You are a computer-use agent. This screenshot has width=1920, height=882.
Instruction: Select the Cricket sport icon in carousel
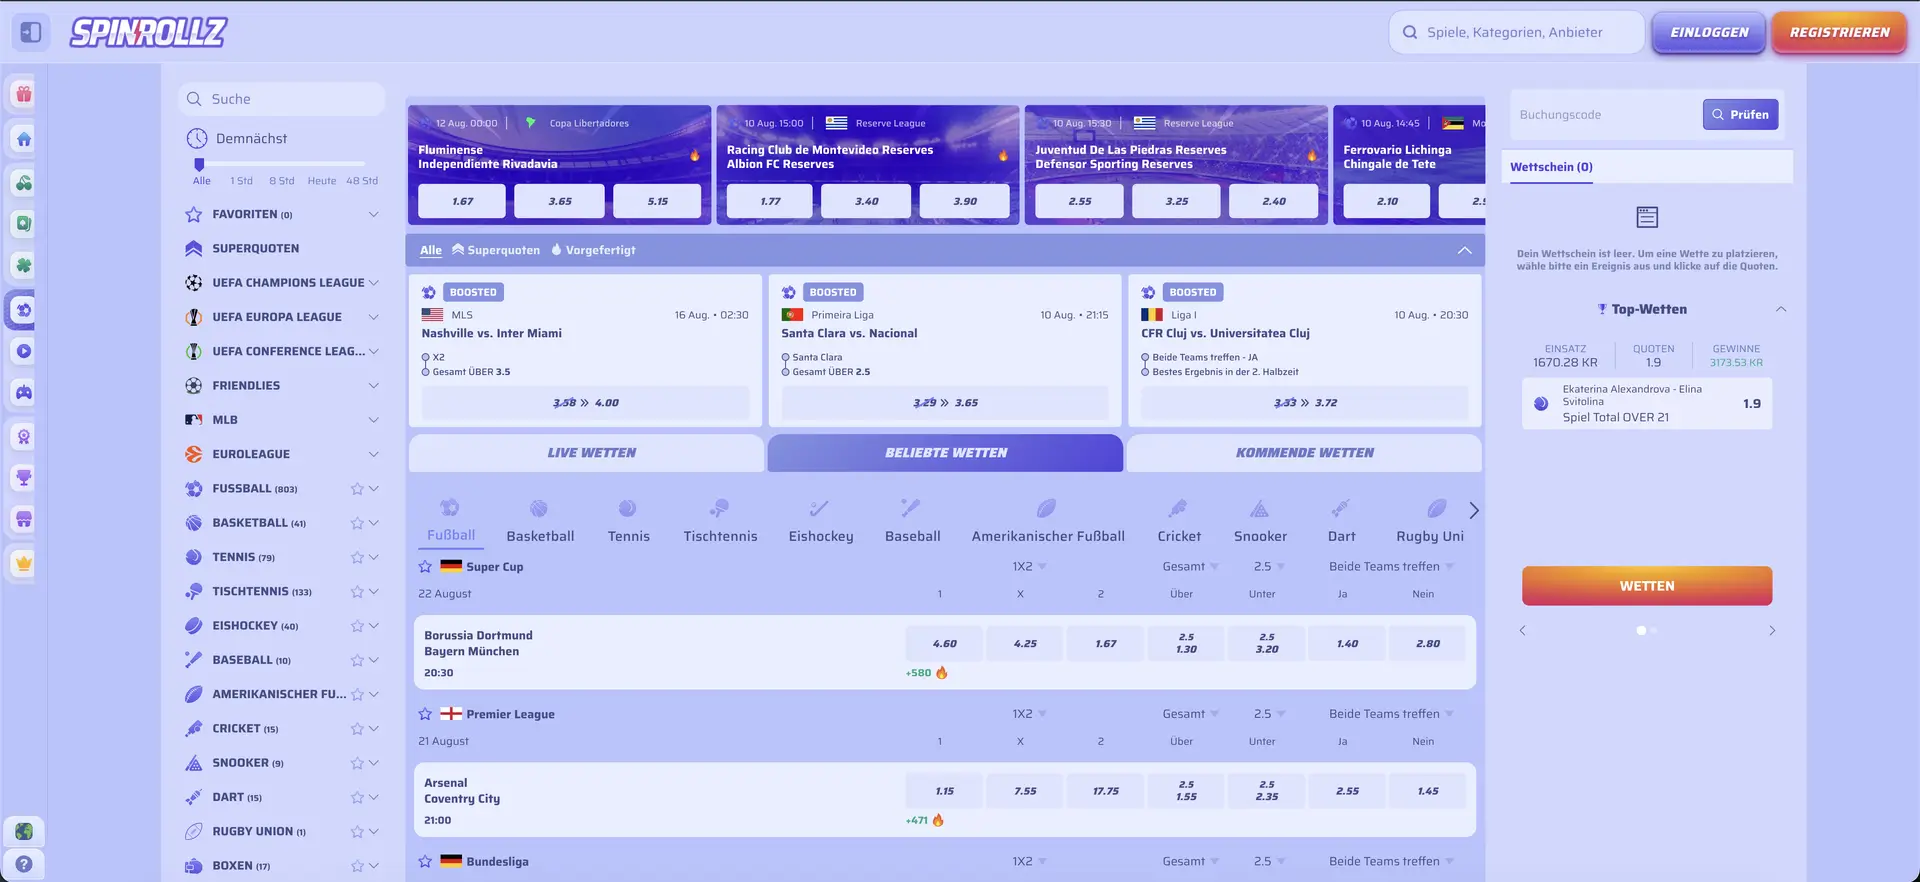(x=1179, y=508)
